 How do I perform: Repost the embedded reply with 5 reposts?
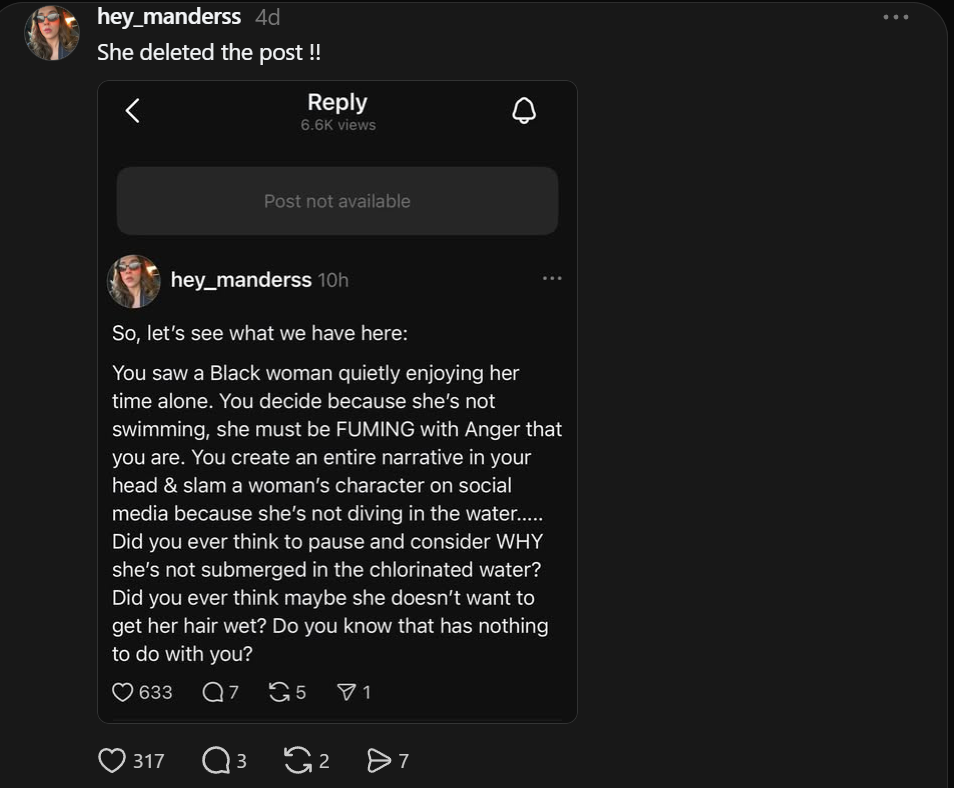[279, 692]
